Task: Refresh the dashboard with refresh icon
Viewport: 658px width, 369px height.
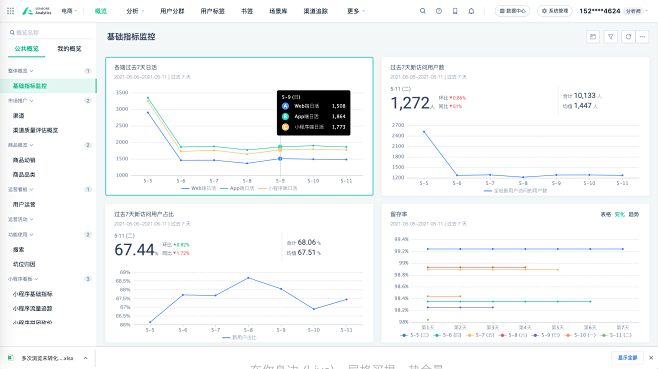Action: click(x=628, y=37)
